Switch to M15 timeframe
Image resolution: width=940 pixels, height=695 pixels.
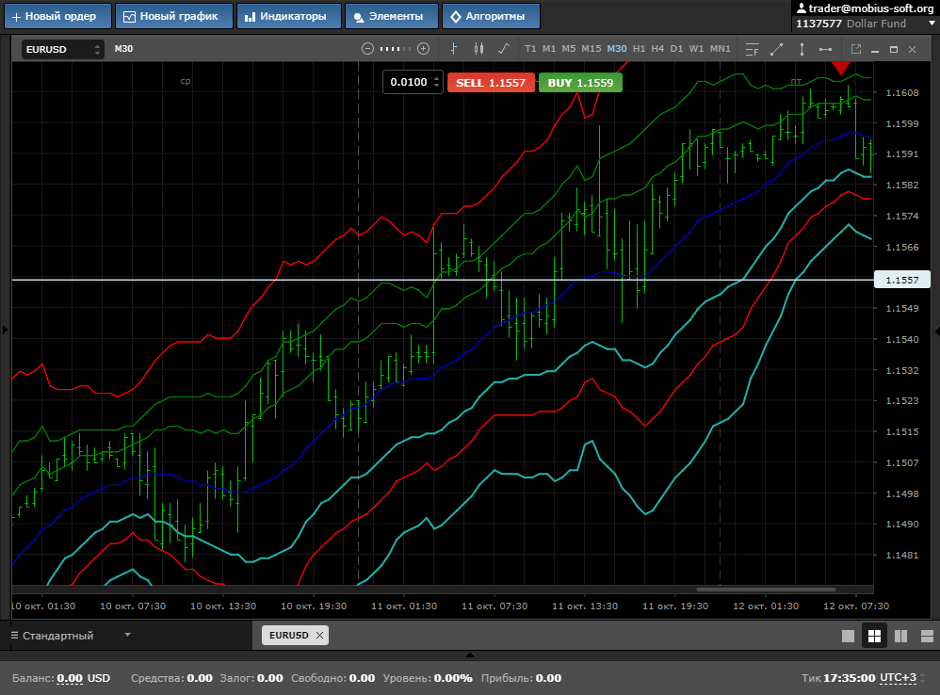pos(591,49)
